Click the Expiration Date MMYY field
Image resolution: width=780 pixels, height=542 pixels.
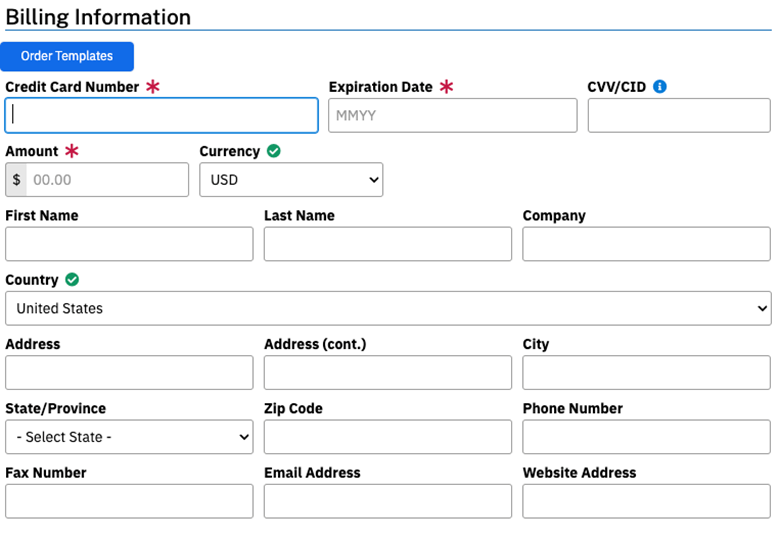pyautogui.click(x=453, y=115)
